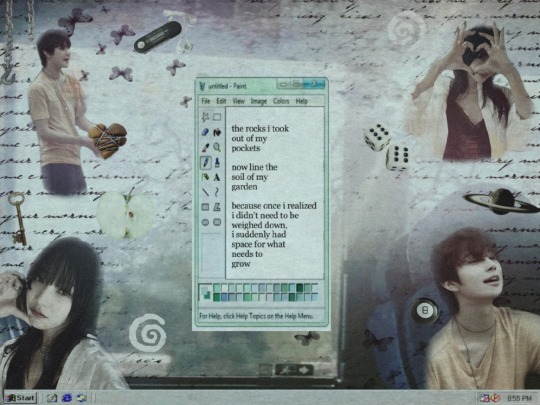Click the red circular system tray icon

click(x=495, y=398)
